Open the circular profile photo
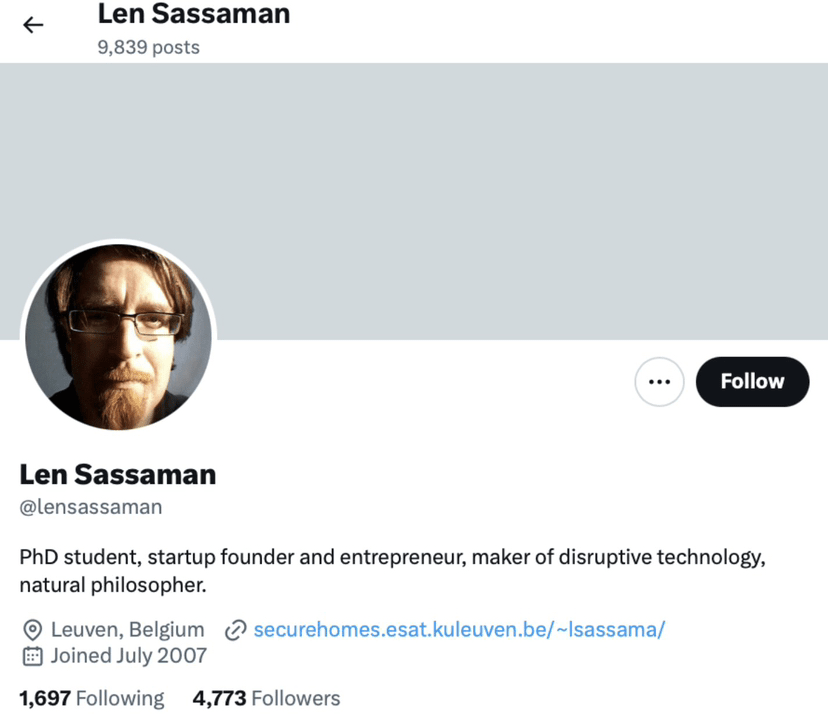The height and width of the screenshot is (714, 828). click(x=118, y=336)
